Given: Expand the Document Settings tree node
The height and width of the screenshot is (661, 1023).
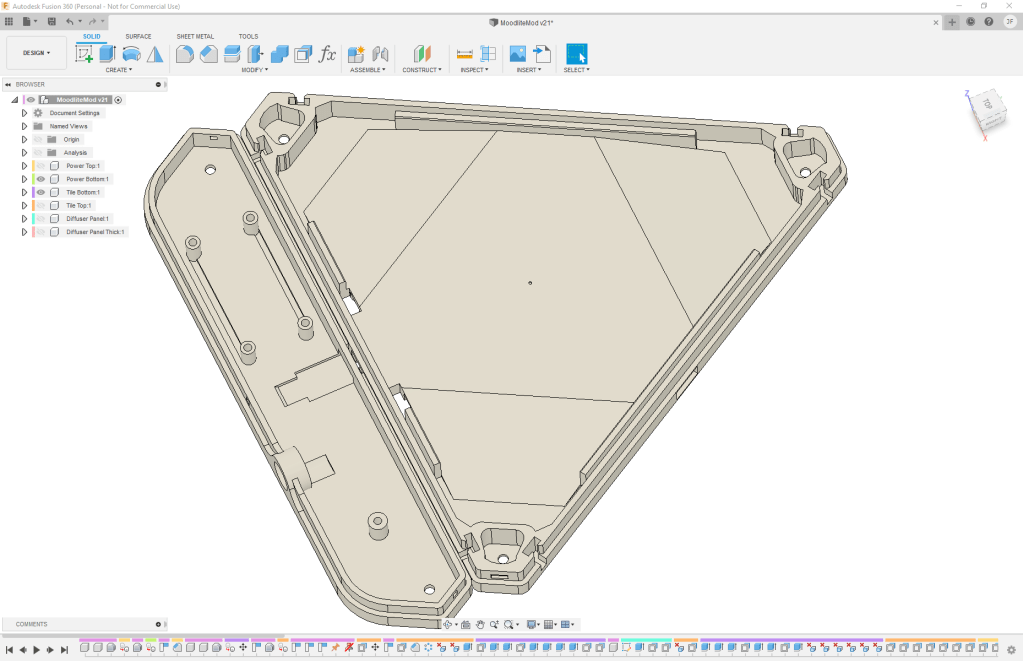Looking at the screenshot, I should point(24,113).
